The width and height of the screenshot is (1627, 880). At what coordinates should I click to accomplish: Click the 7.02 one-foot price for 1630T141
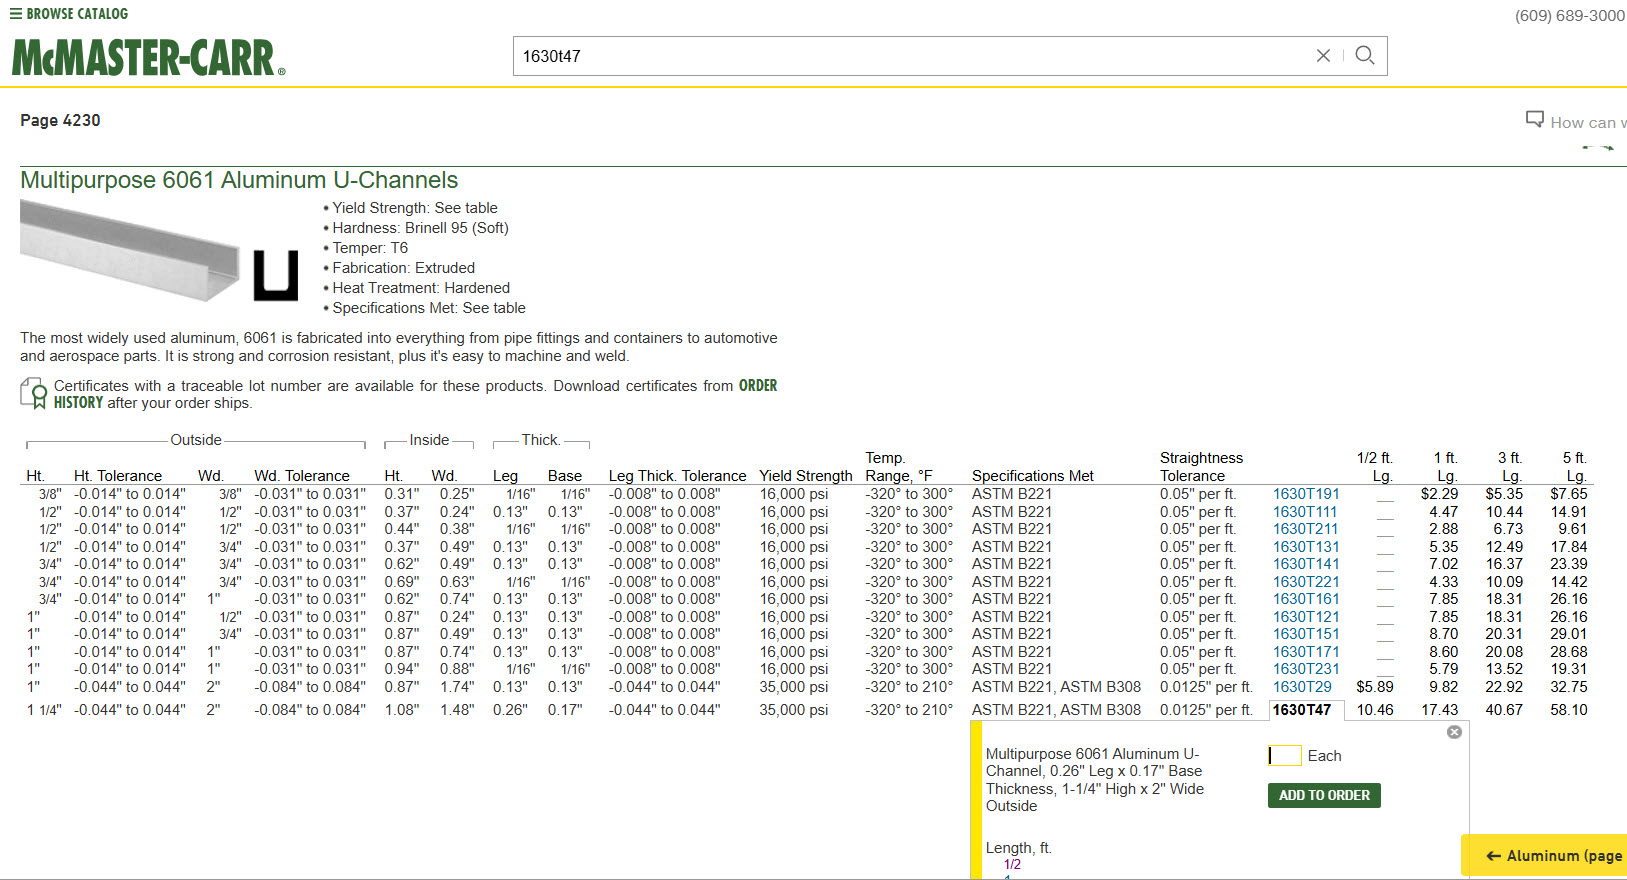click(1443, 564)
